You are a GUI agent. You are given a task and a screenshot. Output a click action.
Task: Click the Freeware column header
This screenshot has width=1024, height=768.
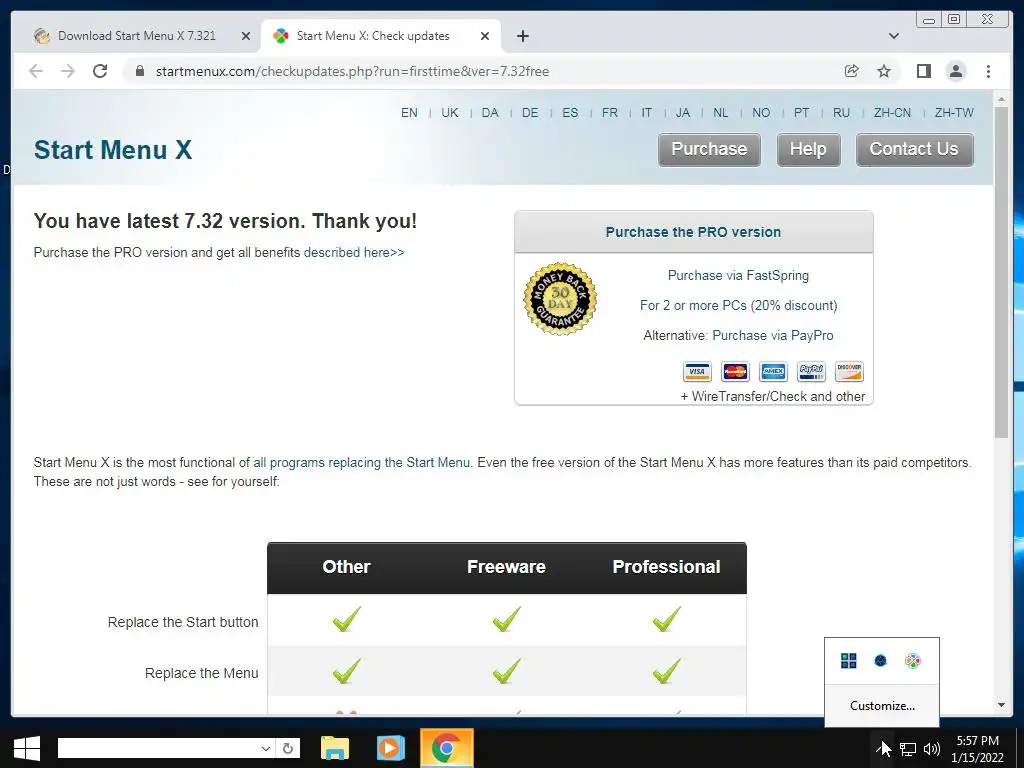click(506, 567)
